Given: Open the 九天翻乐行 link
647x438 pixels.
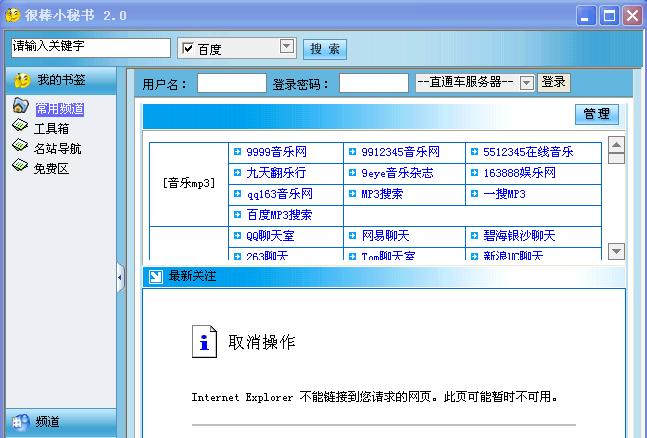Looking at the screenshot, I should tap(276, 173).
